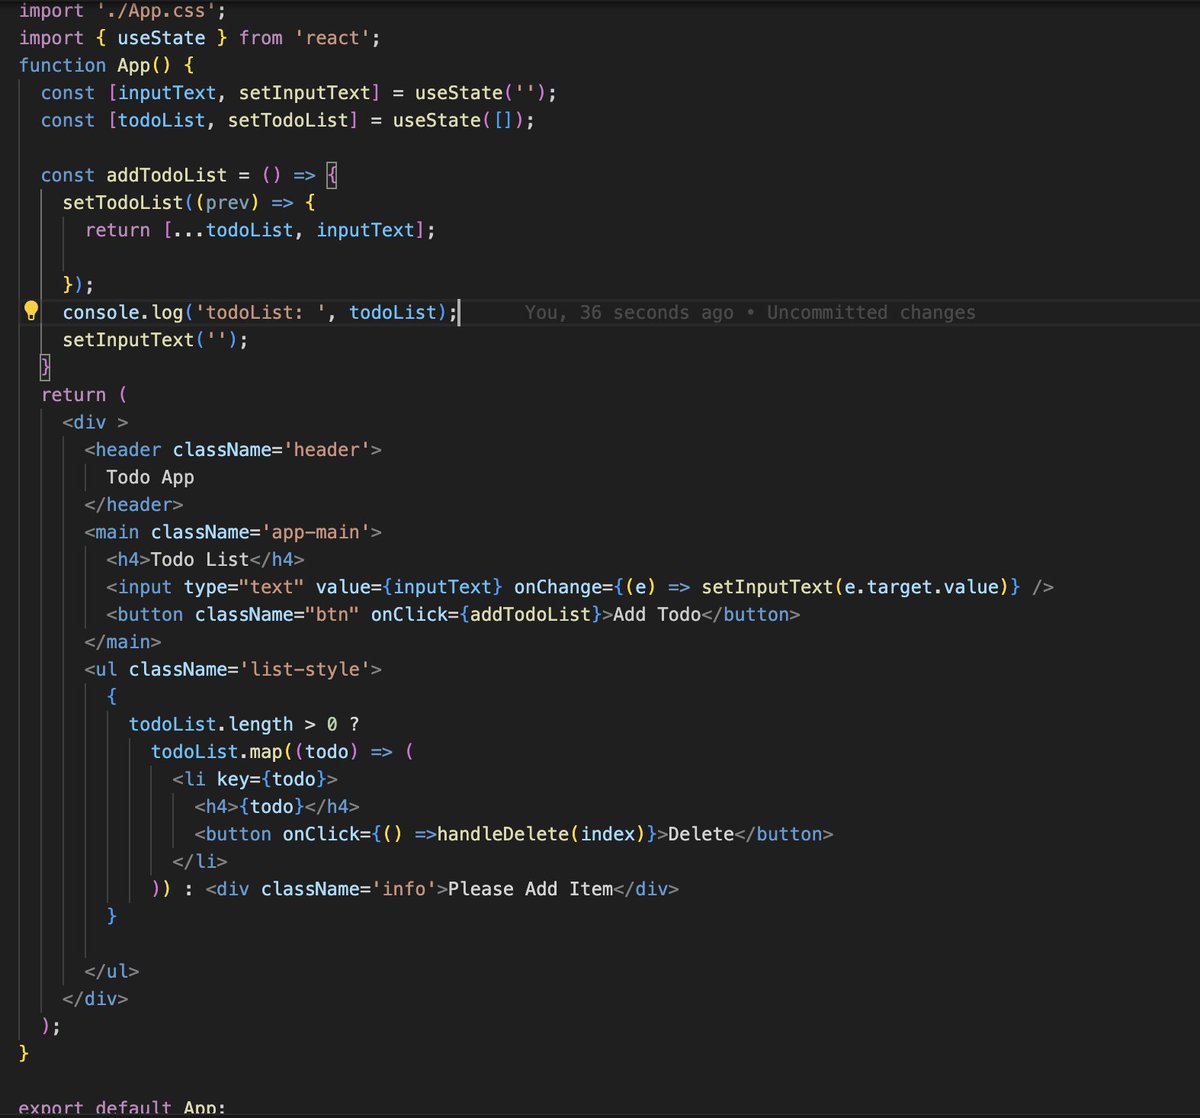Click the closing '</div>' tag before ');'
This screenshot has height=1118, width=1200.
[96, 999]
